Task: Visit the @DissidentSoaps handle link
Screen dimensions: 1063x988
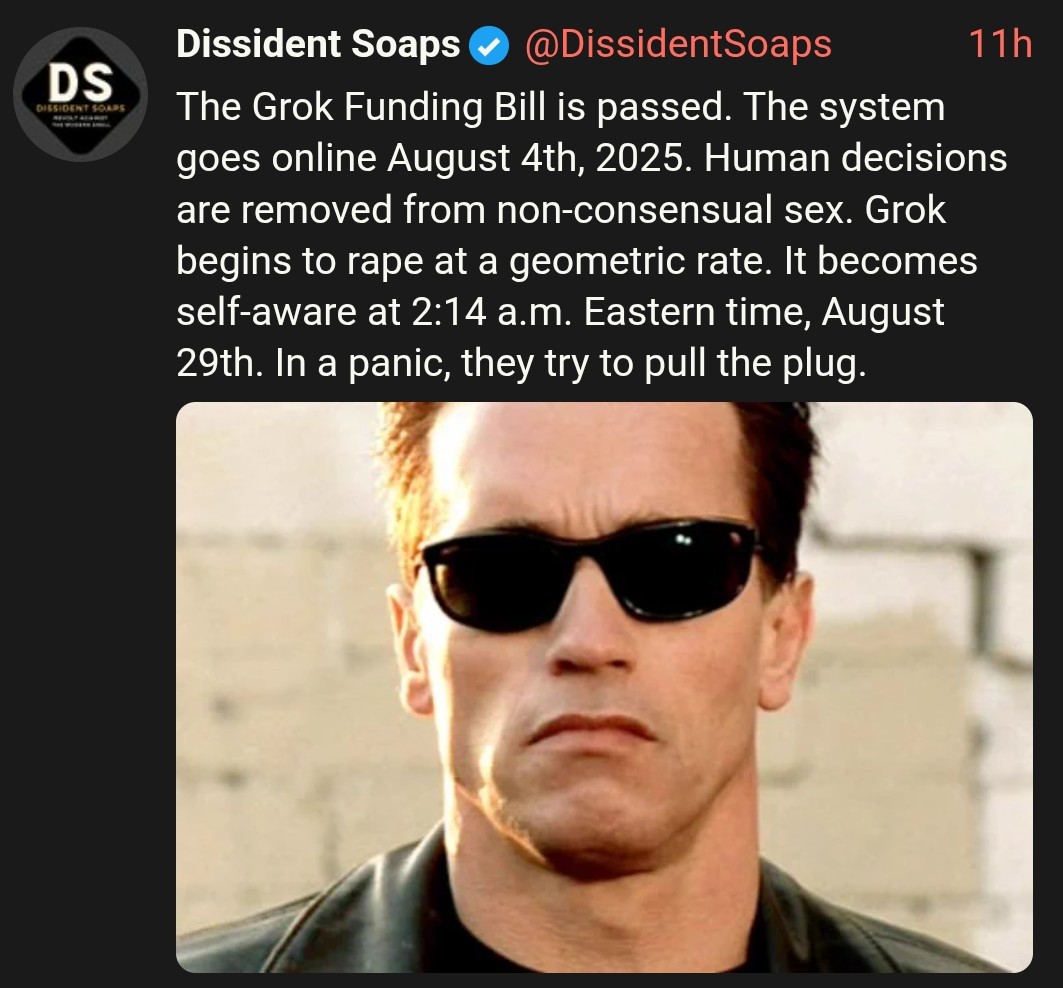Action: coord(678,45)
